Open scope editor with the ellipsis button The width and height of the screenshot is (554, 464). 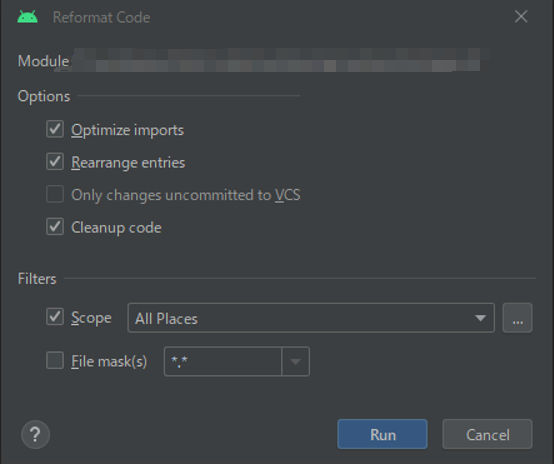pos(517,318)
